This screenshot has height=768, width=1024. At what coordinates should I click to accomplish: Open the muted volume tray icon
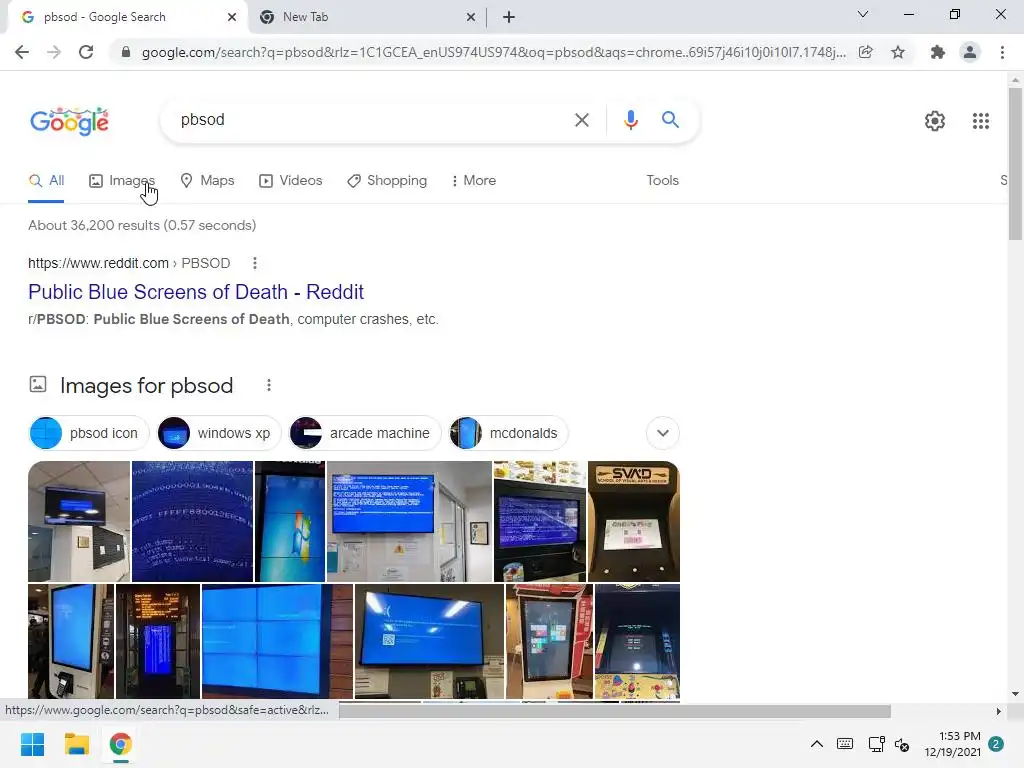point(902,744)
